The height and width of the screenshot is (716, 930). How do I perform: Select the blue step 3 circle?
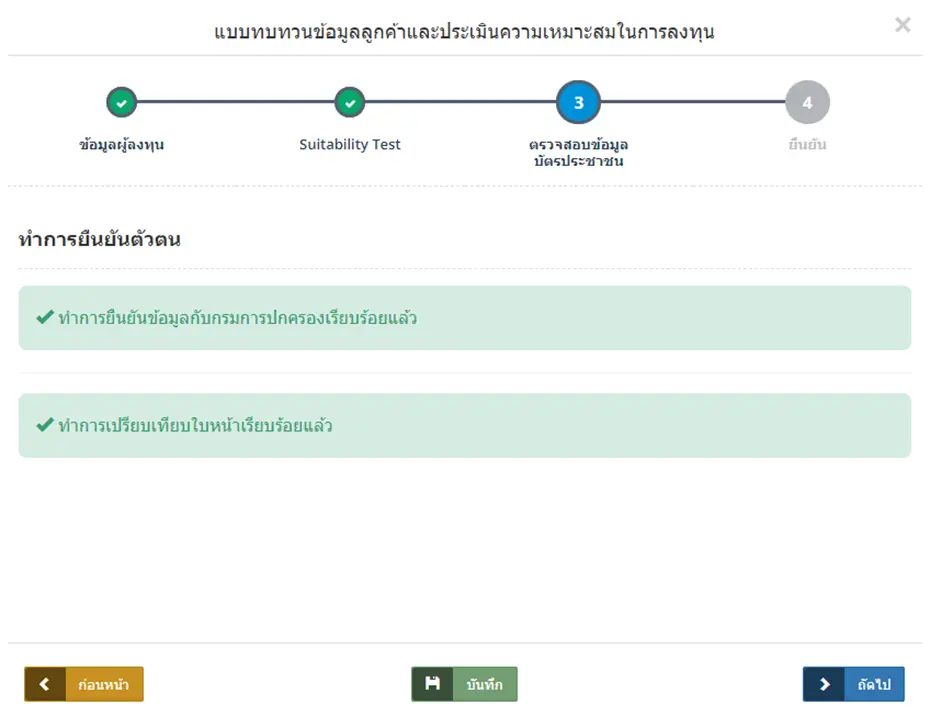point(578,102)
